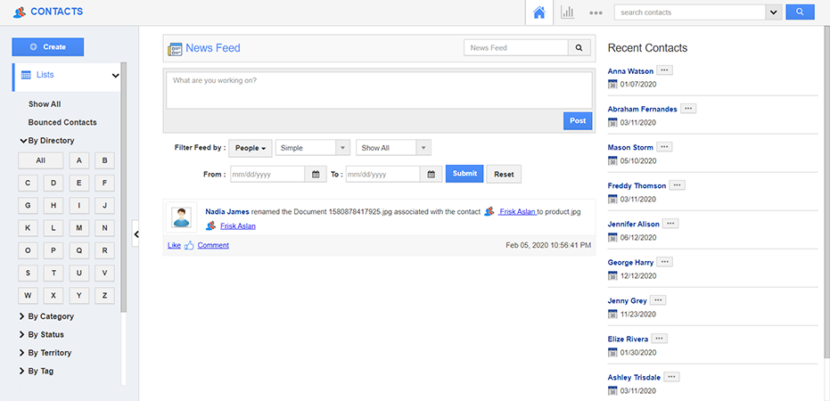Viewport: 830px width, 401px height.
Task: Open the Simple filter dropdown
Action: tap(312, 148)
